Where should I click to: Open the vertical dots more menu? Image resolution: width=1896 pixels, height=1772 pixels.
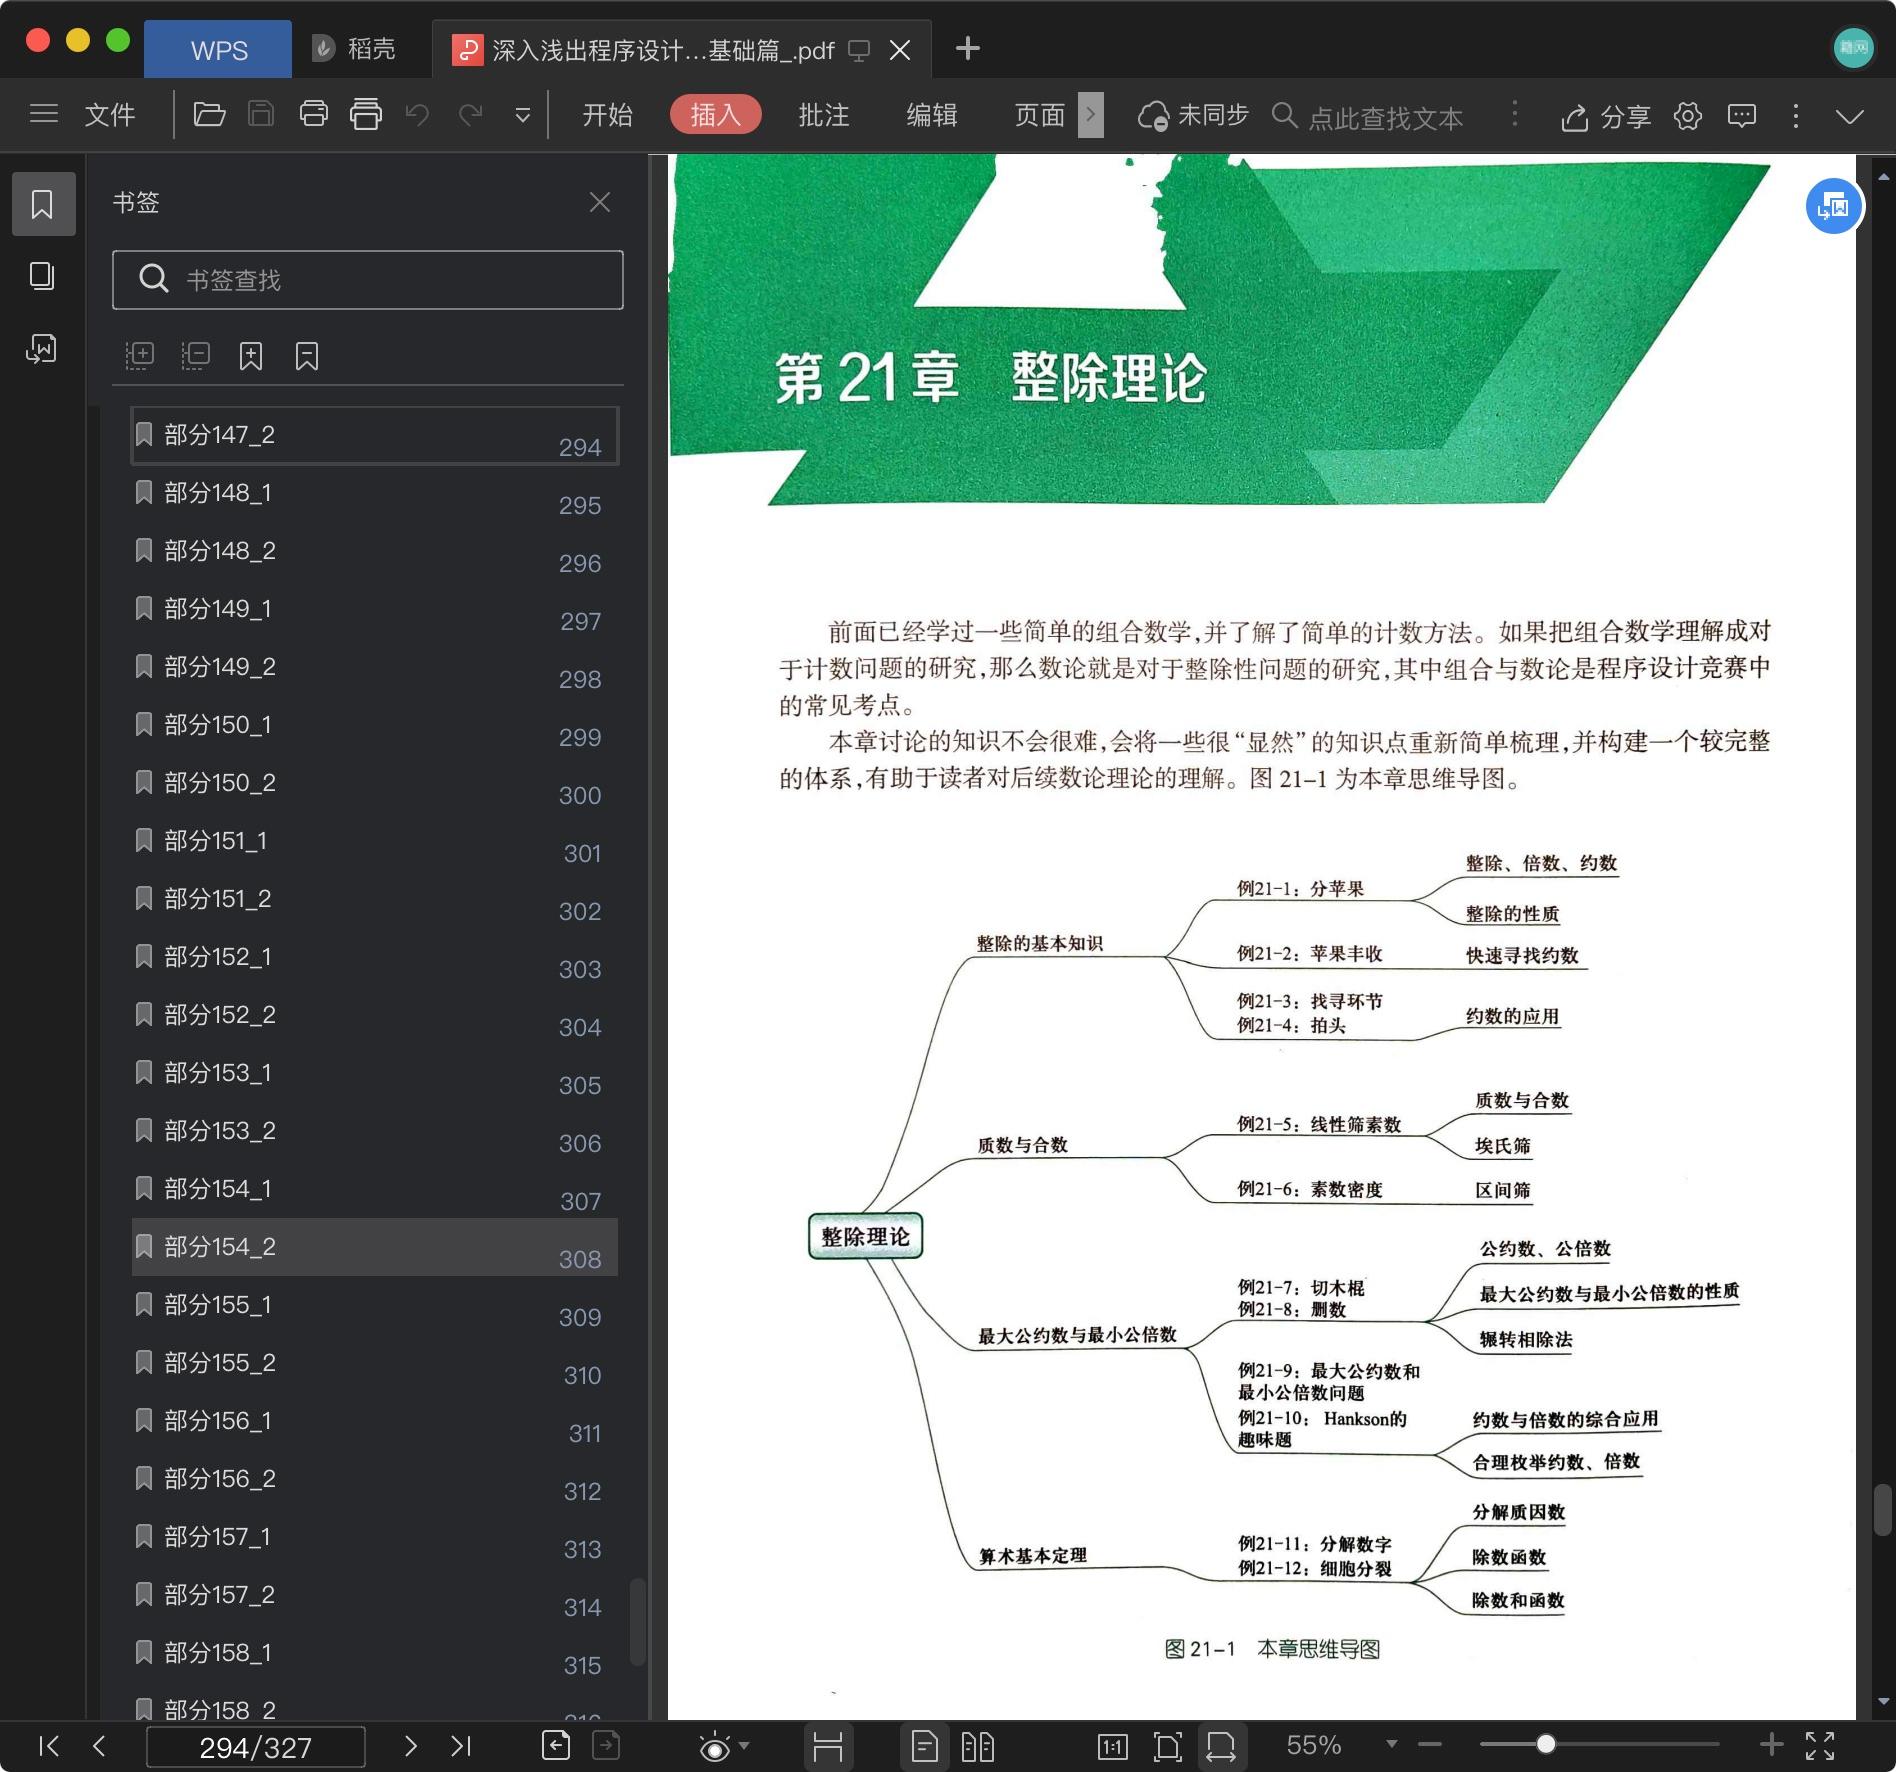[x=1796, y=116]
